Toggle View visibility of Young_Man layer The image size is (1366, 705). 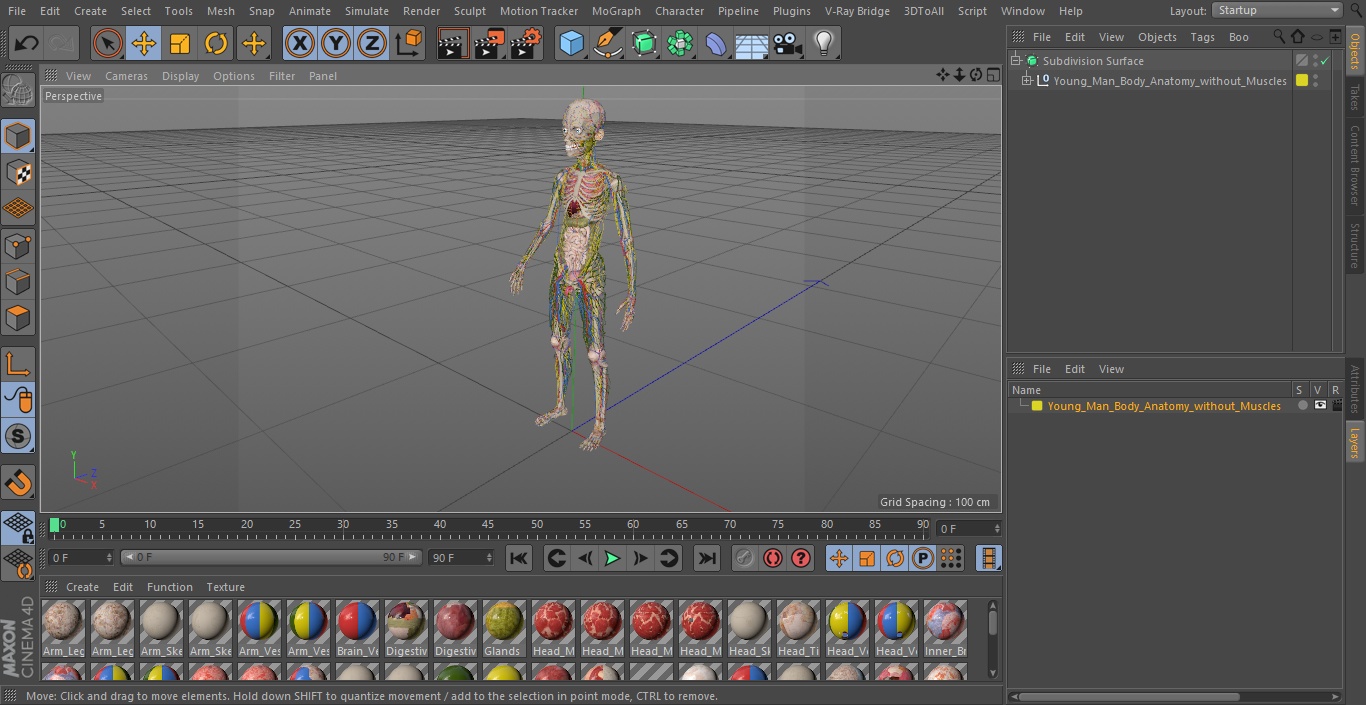1320,406
